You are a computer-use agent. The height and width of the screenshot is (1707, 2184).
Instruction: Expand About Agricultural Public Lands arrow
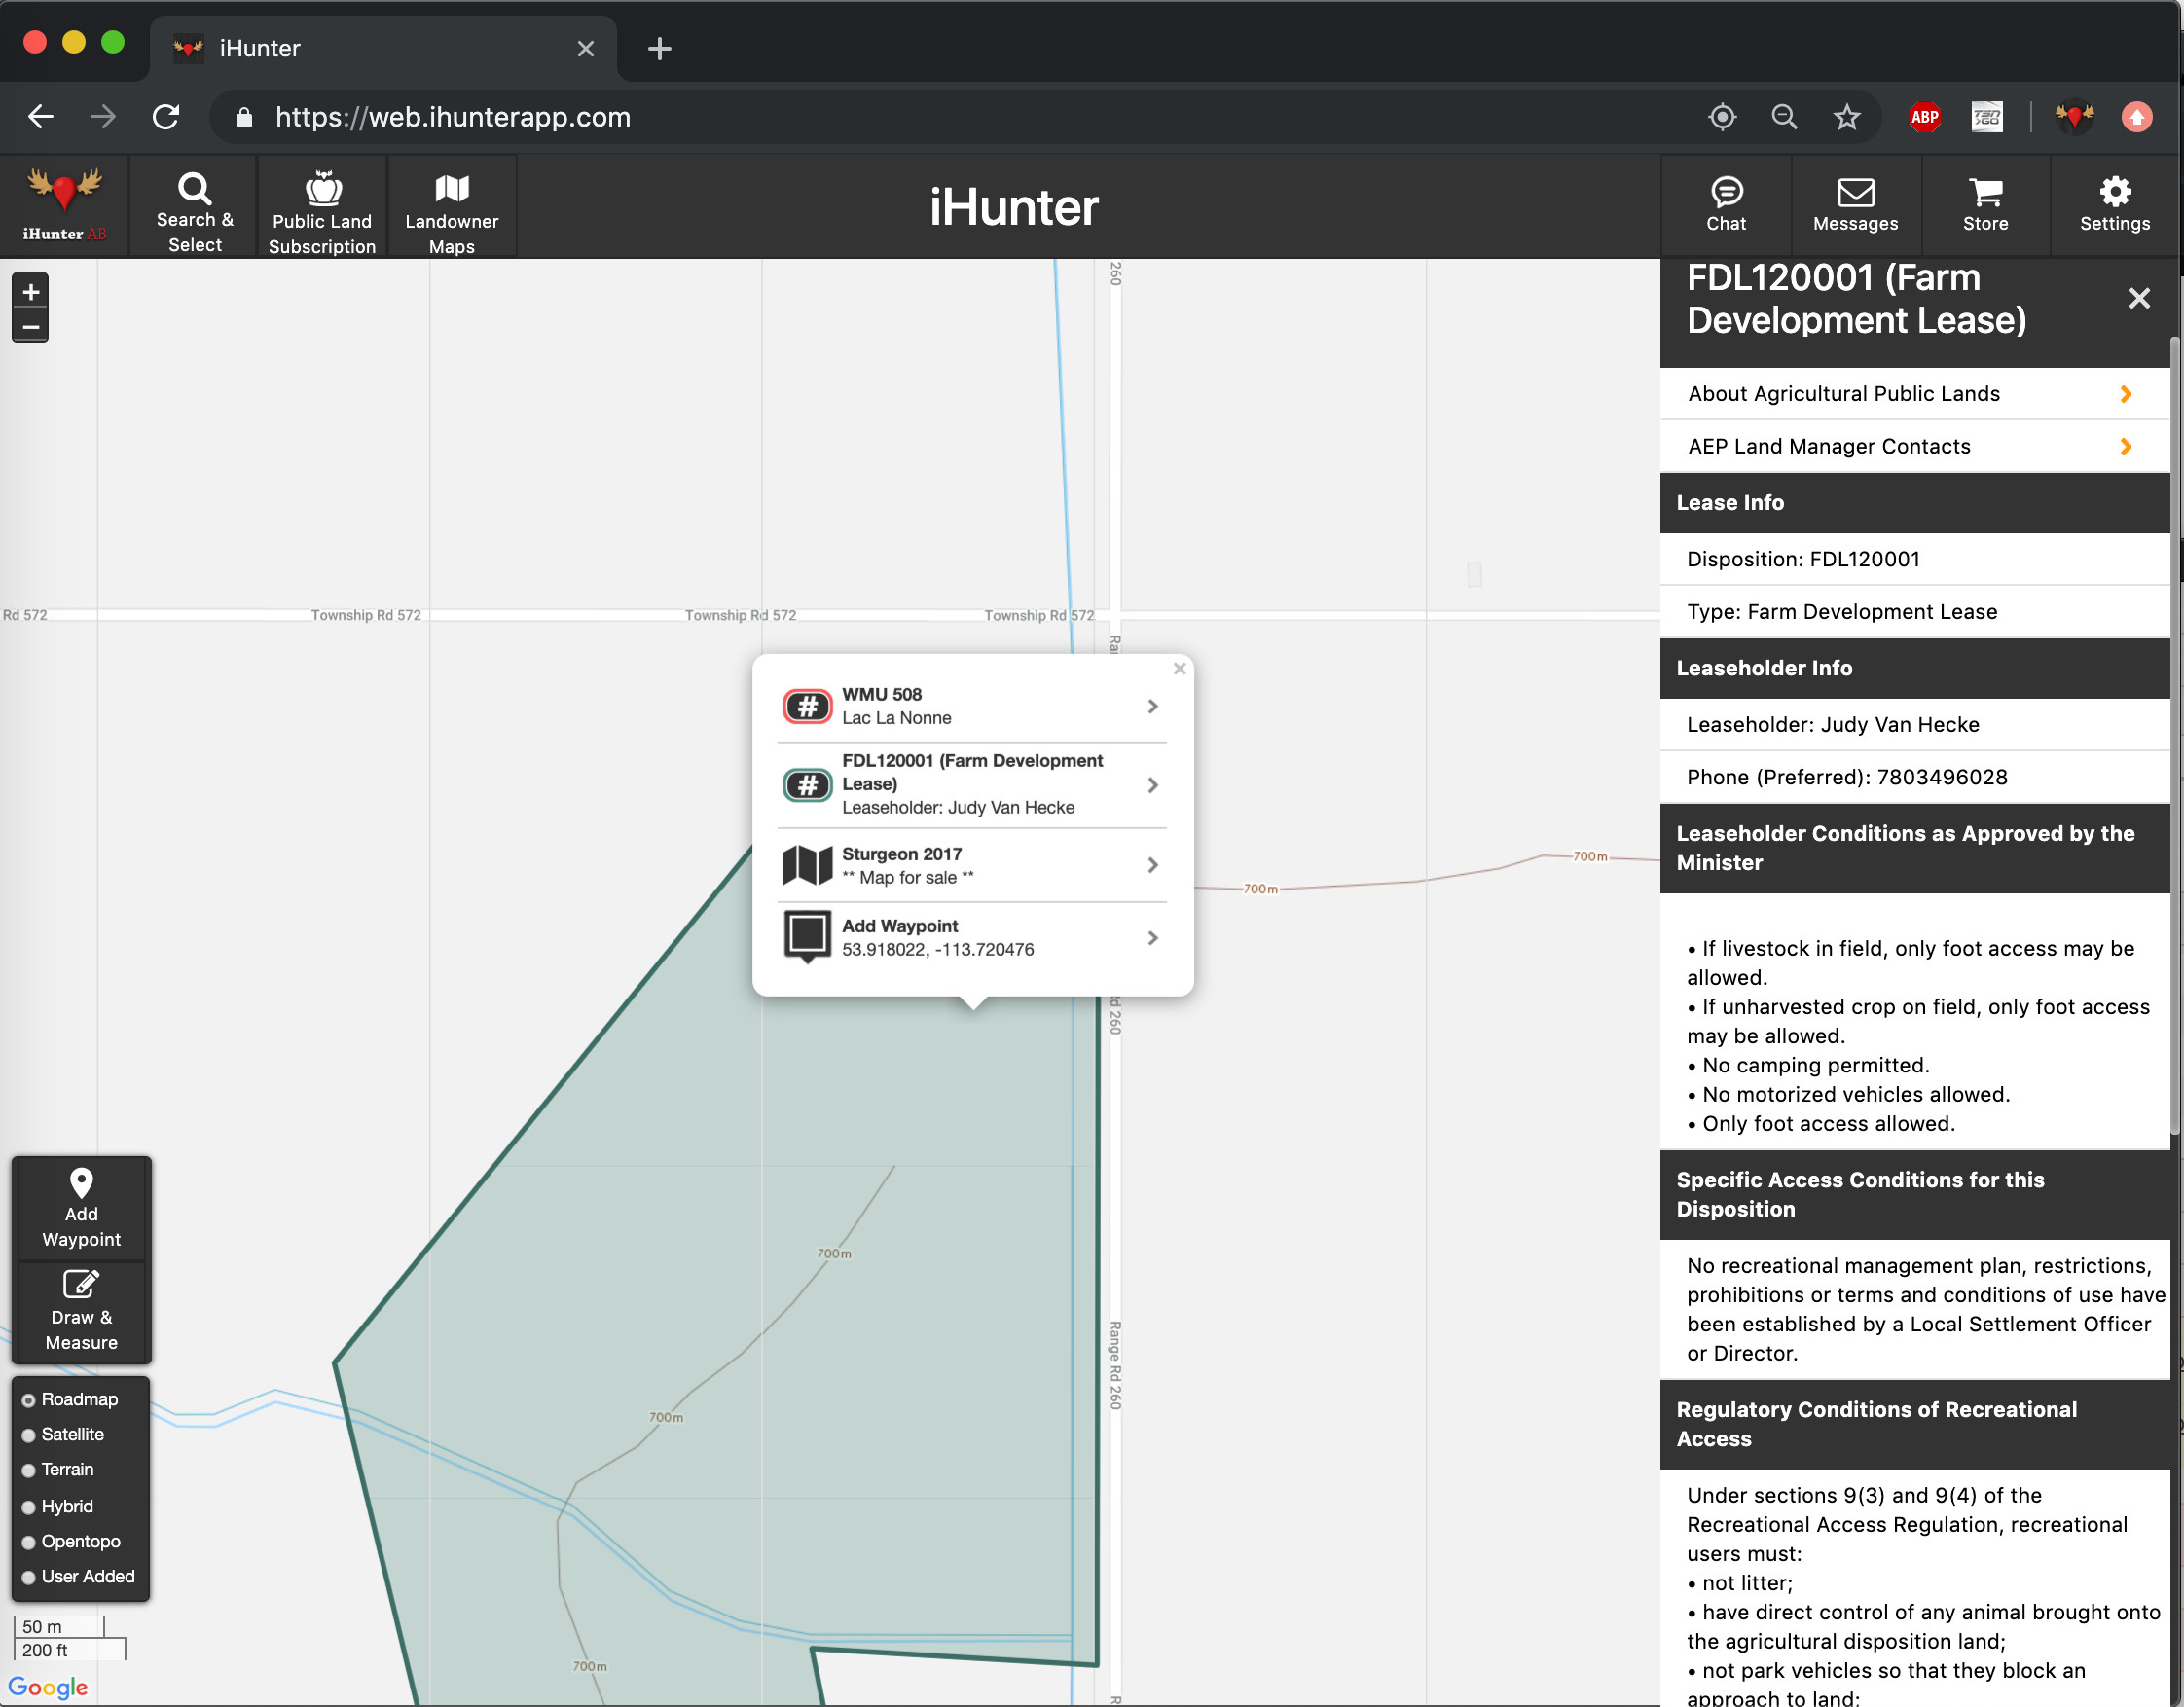(x=2125, y=394)
